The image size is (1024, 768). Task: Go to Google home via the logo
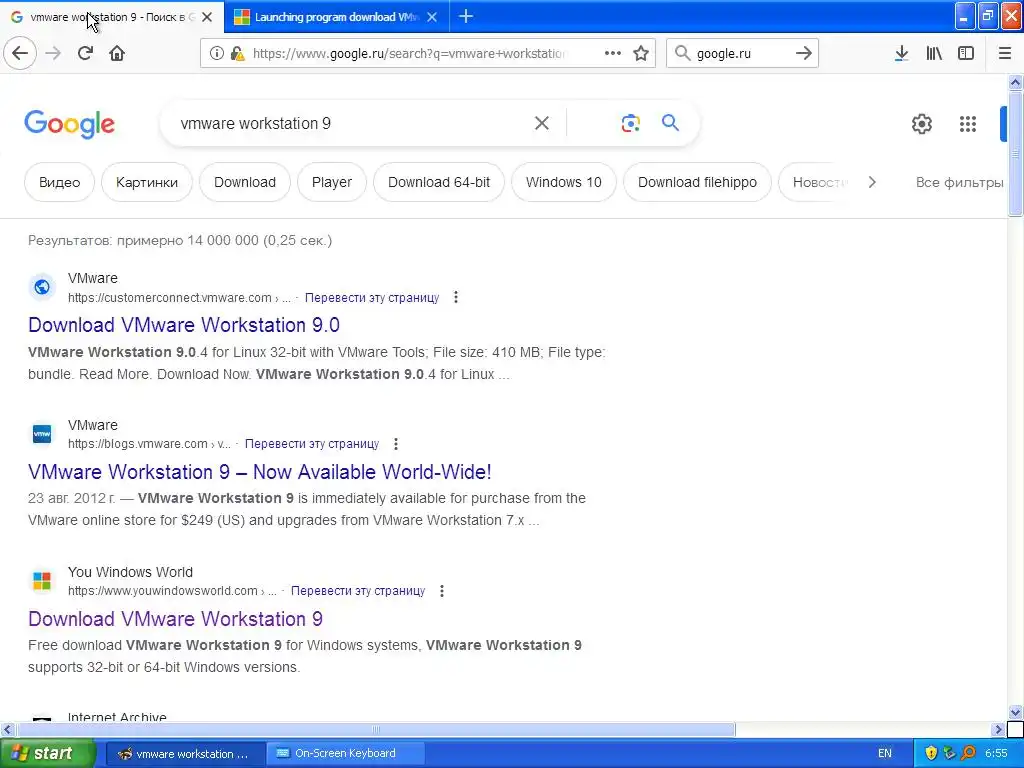coord(69,123)
